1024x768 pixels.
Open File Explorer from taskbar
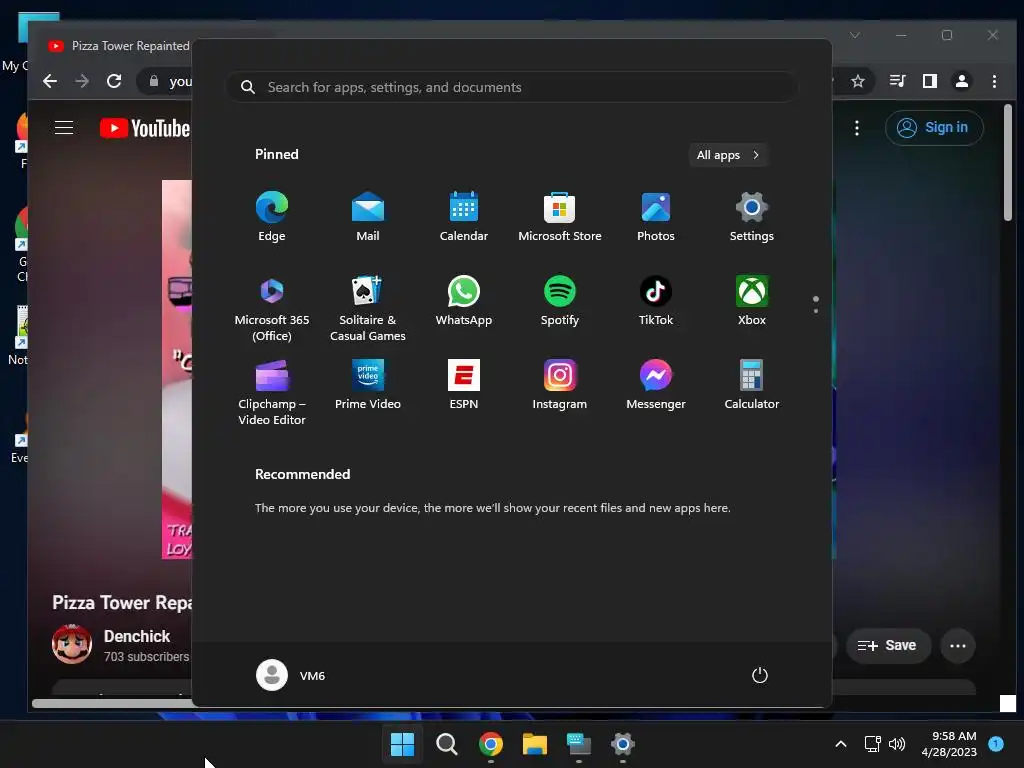click(534, 744)
